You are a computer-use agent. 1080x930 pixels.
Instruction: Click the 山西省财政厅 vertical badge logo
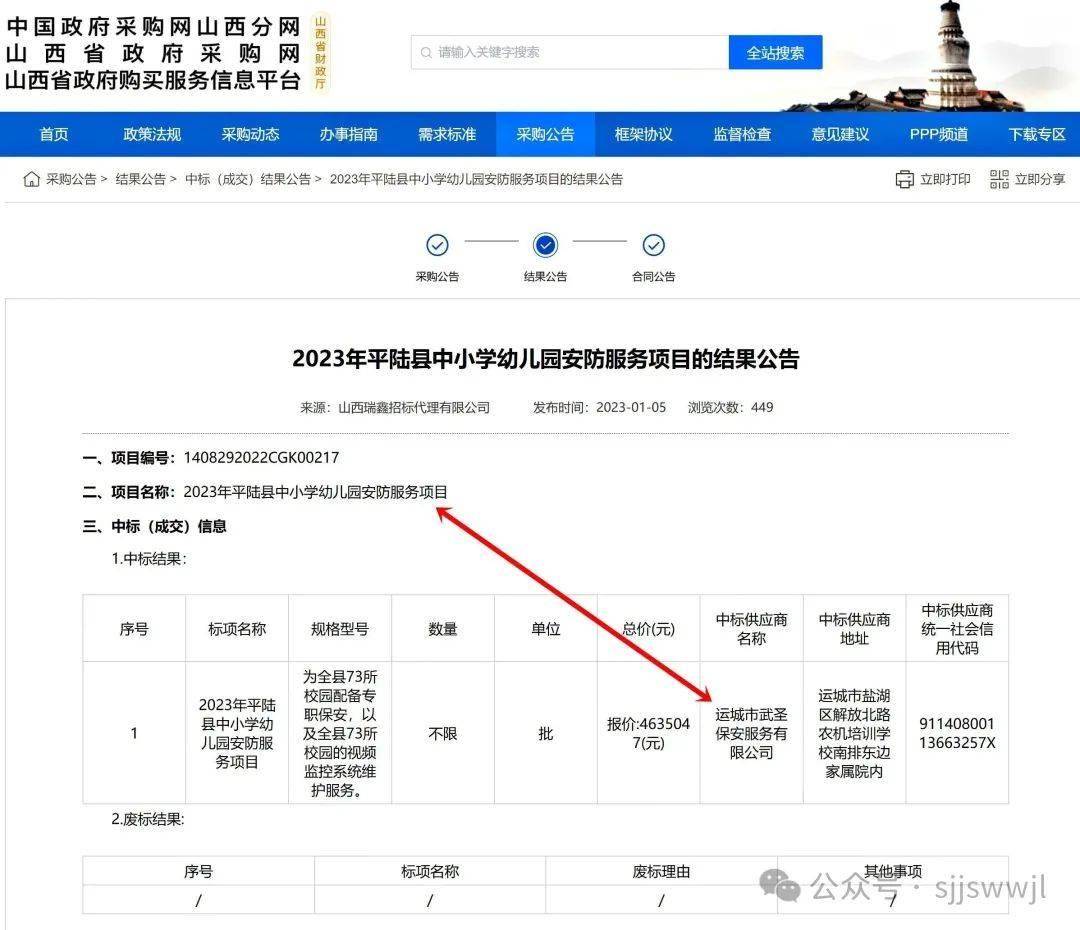click(x=320, y=53)
